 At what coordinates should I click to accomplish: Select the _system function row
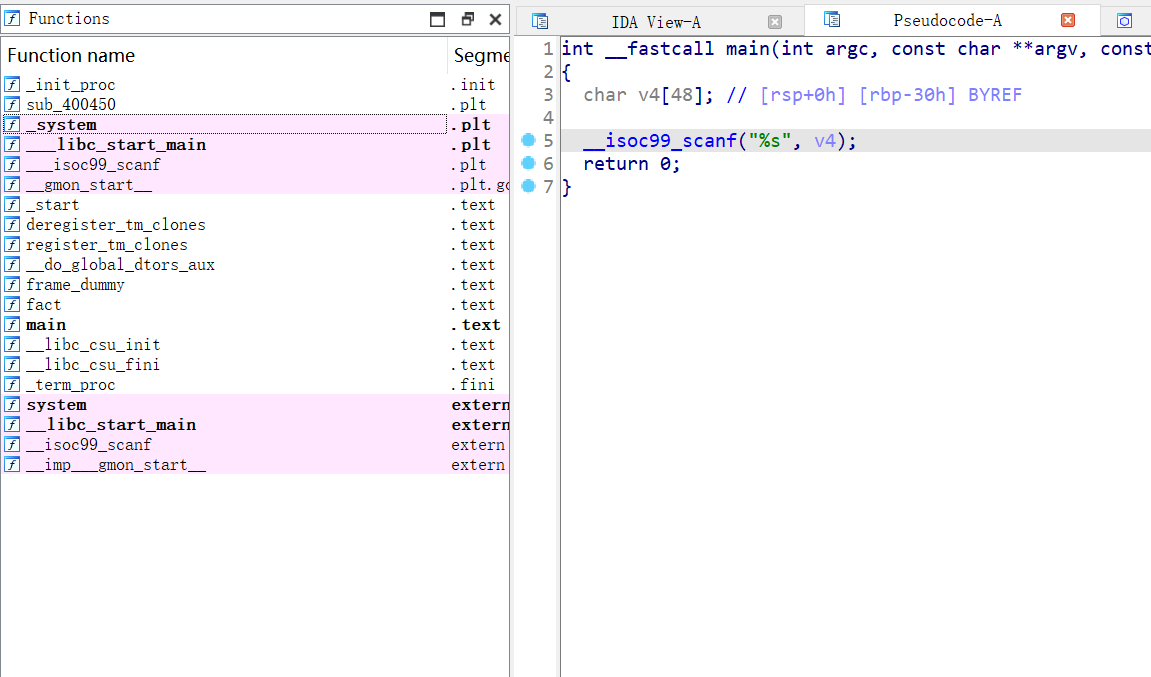[x=255, y=125]
